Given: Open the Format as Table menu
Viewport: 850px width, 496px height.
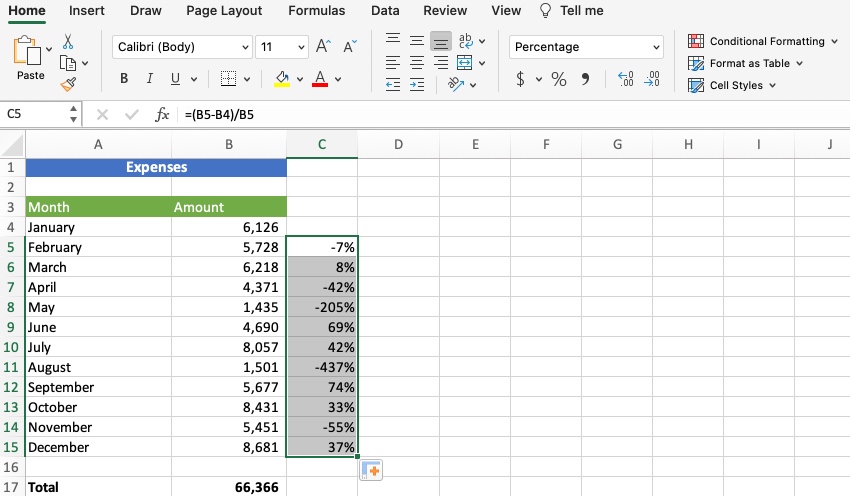Looking at the screenshot, I should (x=745, y=63).
